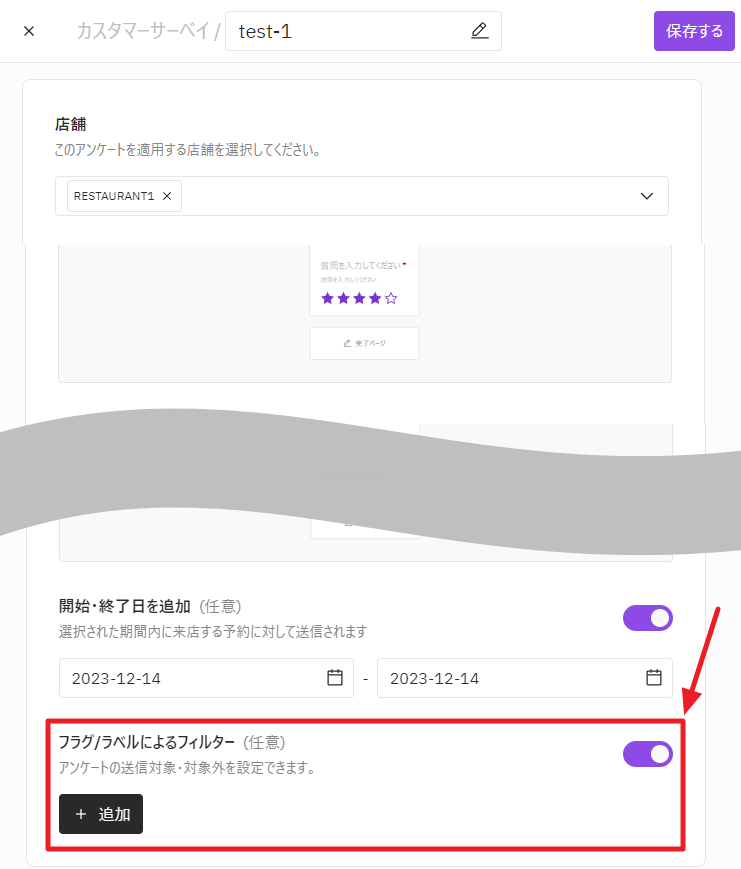741x869 pixels.
Task: Open the 完了ページ card in preview
Action: click(364, 343)
